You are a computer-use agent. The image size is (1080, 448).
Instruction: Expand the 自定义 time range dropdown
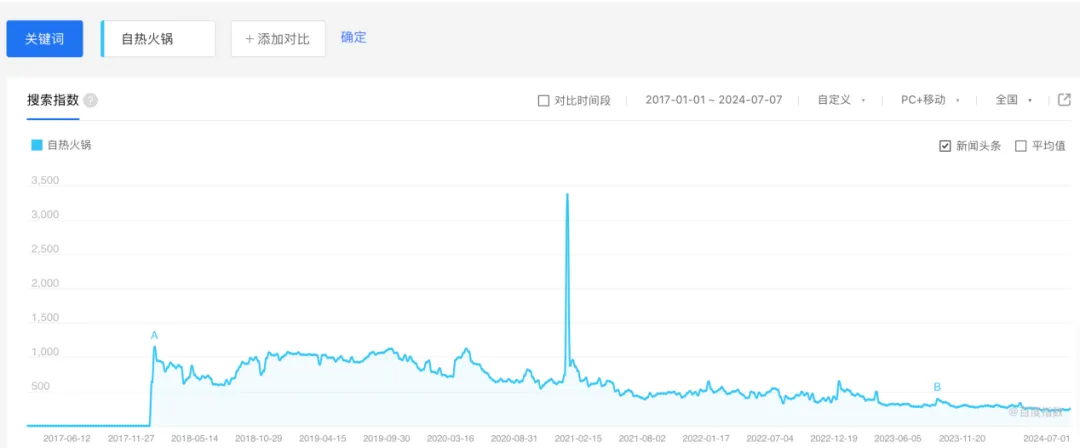click(x=840, y=100)
